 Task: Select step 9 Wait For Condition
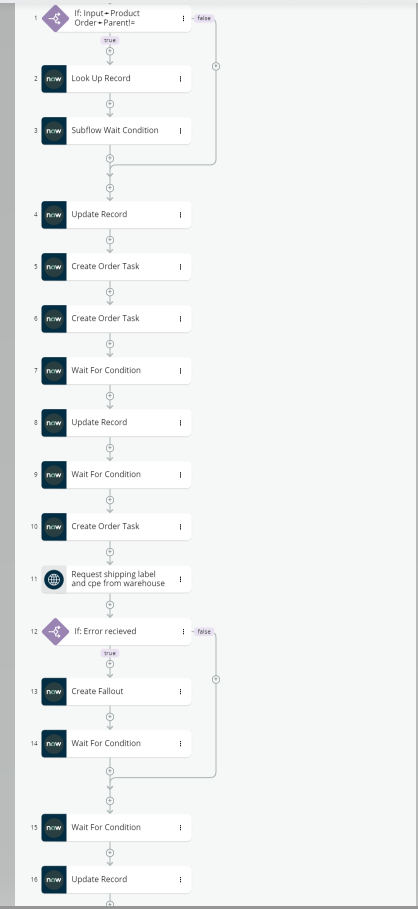[116, 475]
